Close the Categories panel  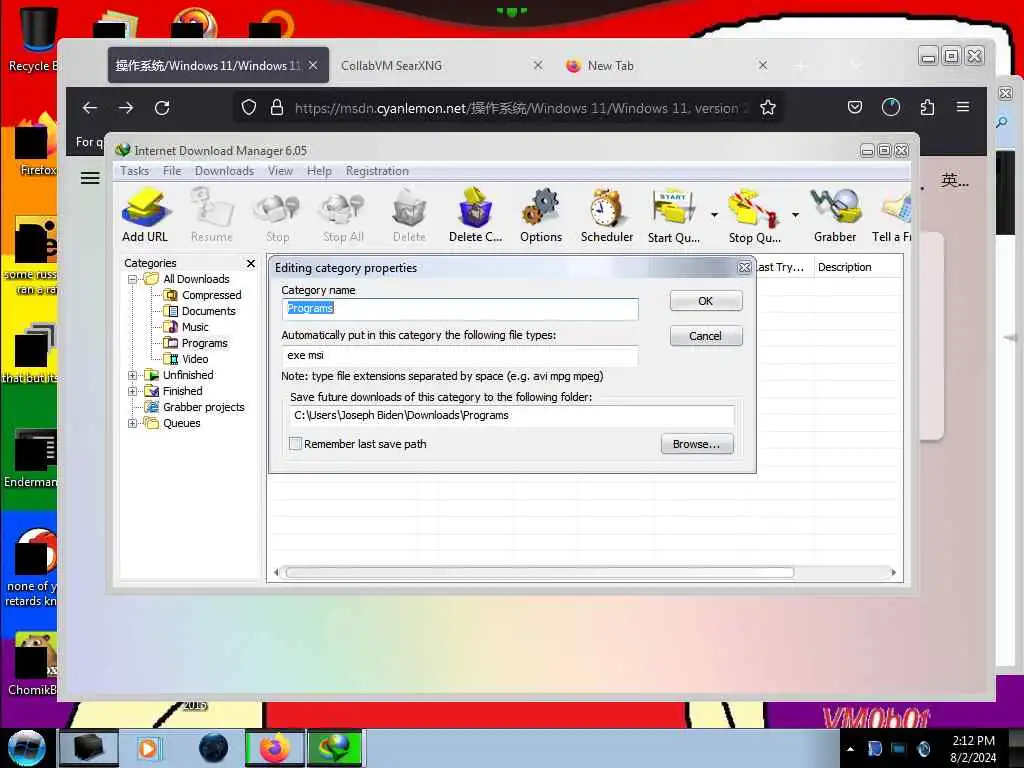251,263
